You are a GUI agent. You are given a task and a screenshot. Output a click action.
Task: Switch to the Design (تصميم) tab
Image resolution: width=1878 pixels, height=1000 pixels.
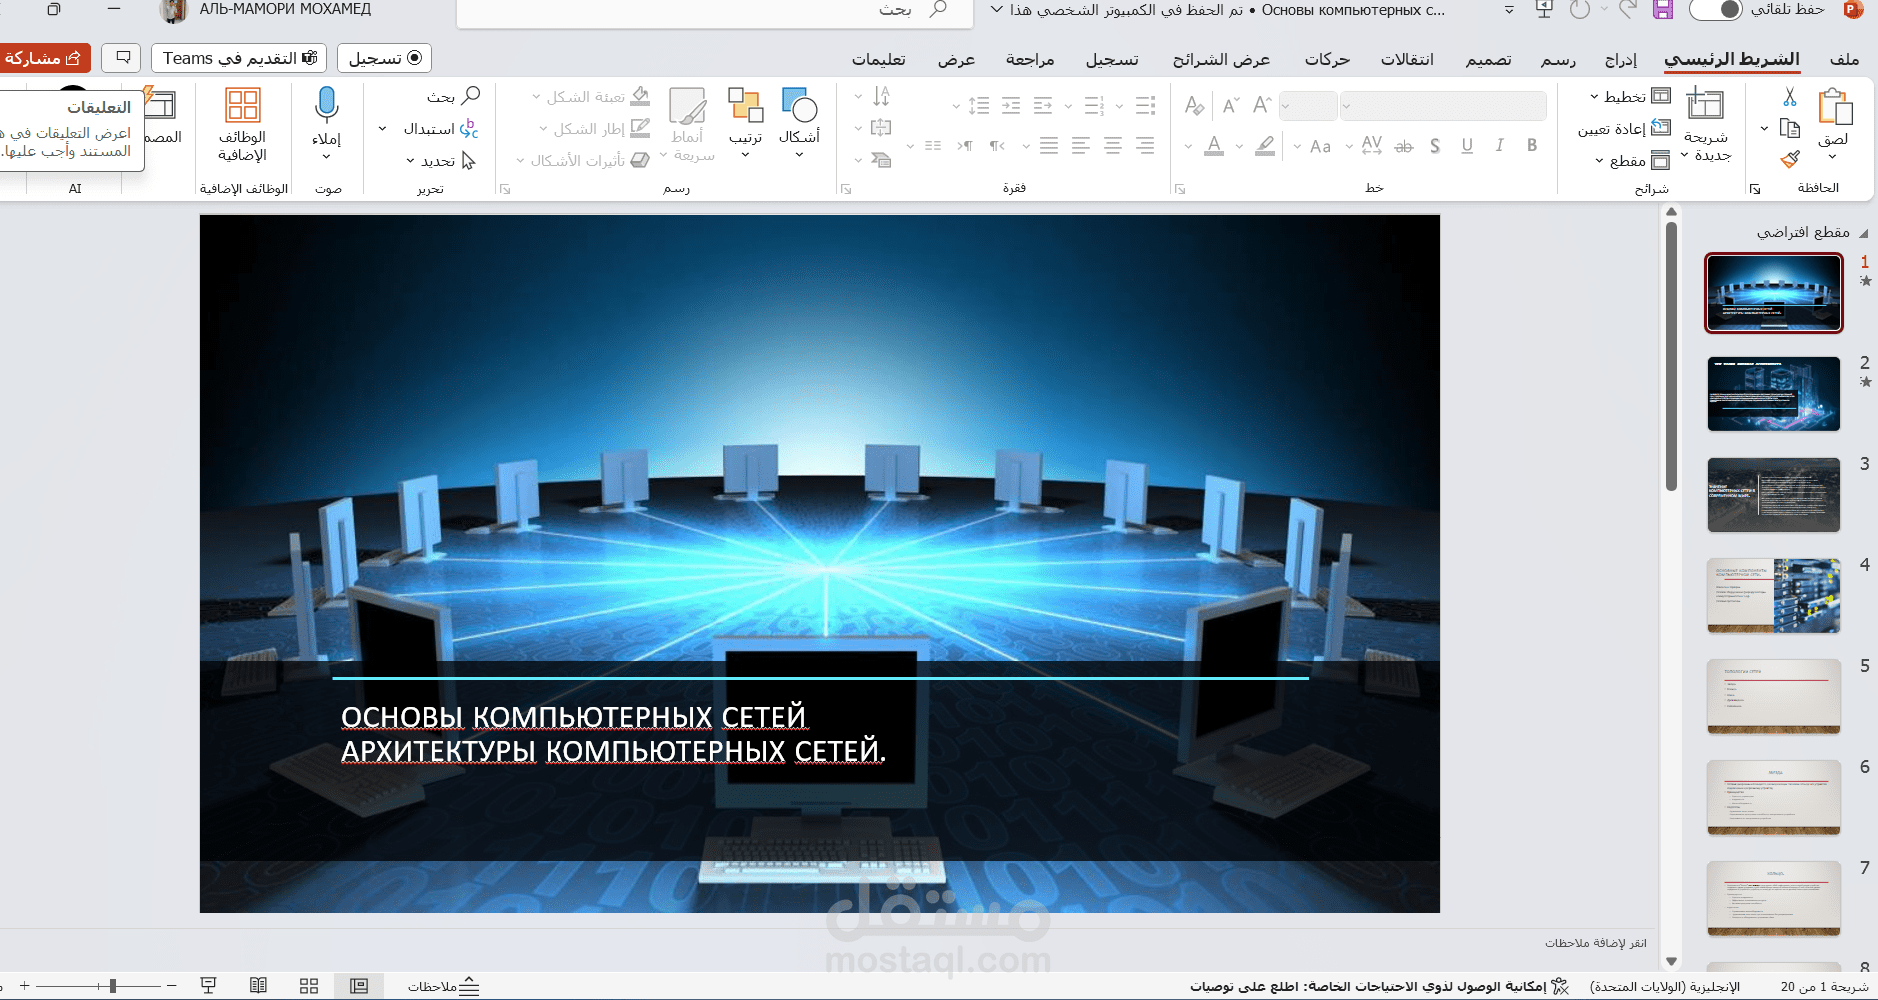click(1488, 59)
